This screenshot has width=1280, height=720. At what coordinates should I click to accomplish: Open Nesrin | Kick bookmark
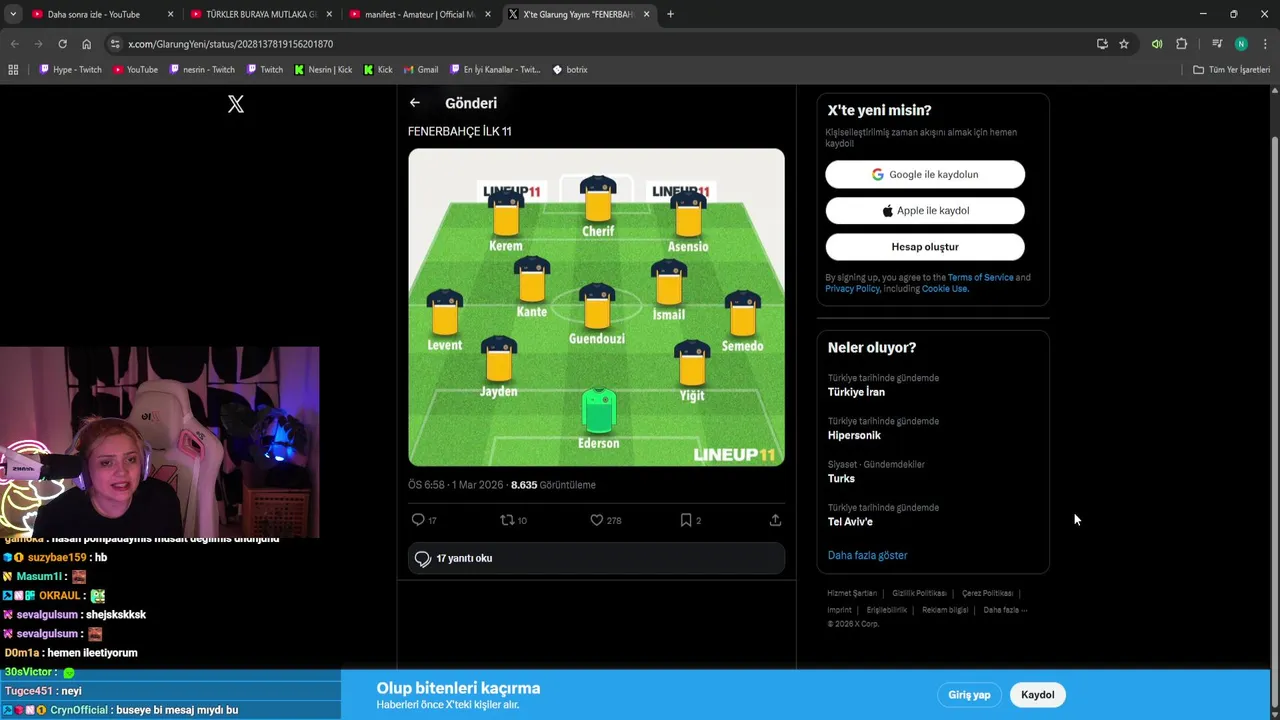click(x=323, y=70)
